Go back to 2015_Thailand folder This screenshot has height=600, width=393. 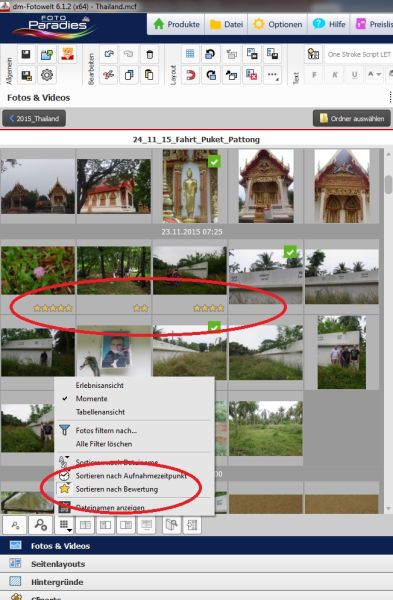coord(34,118)
